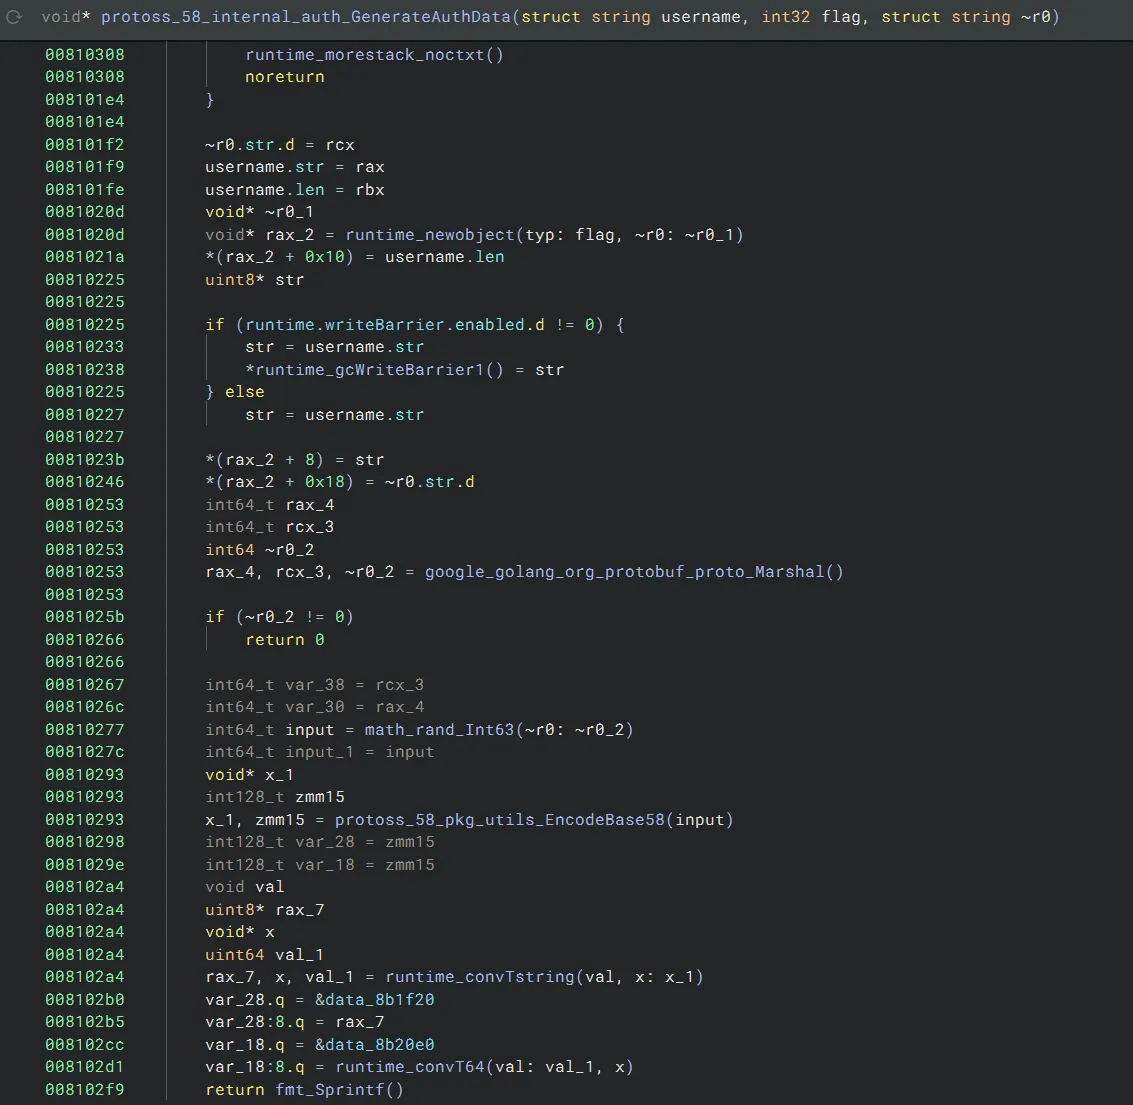Select the 'noreturn' keyword line
Screen dimensions: 1133x1105
(x=285, y=77)
